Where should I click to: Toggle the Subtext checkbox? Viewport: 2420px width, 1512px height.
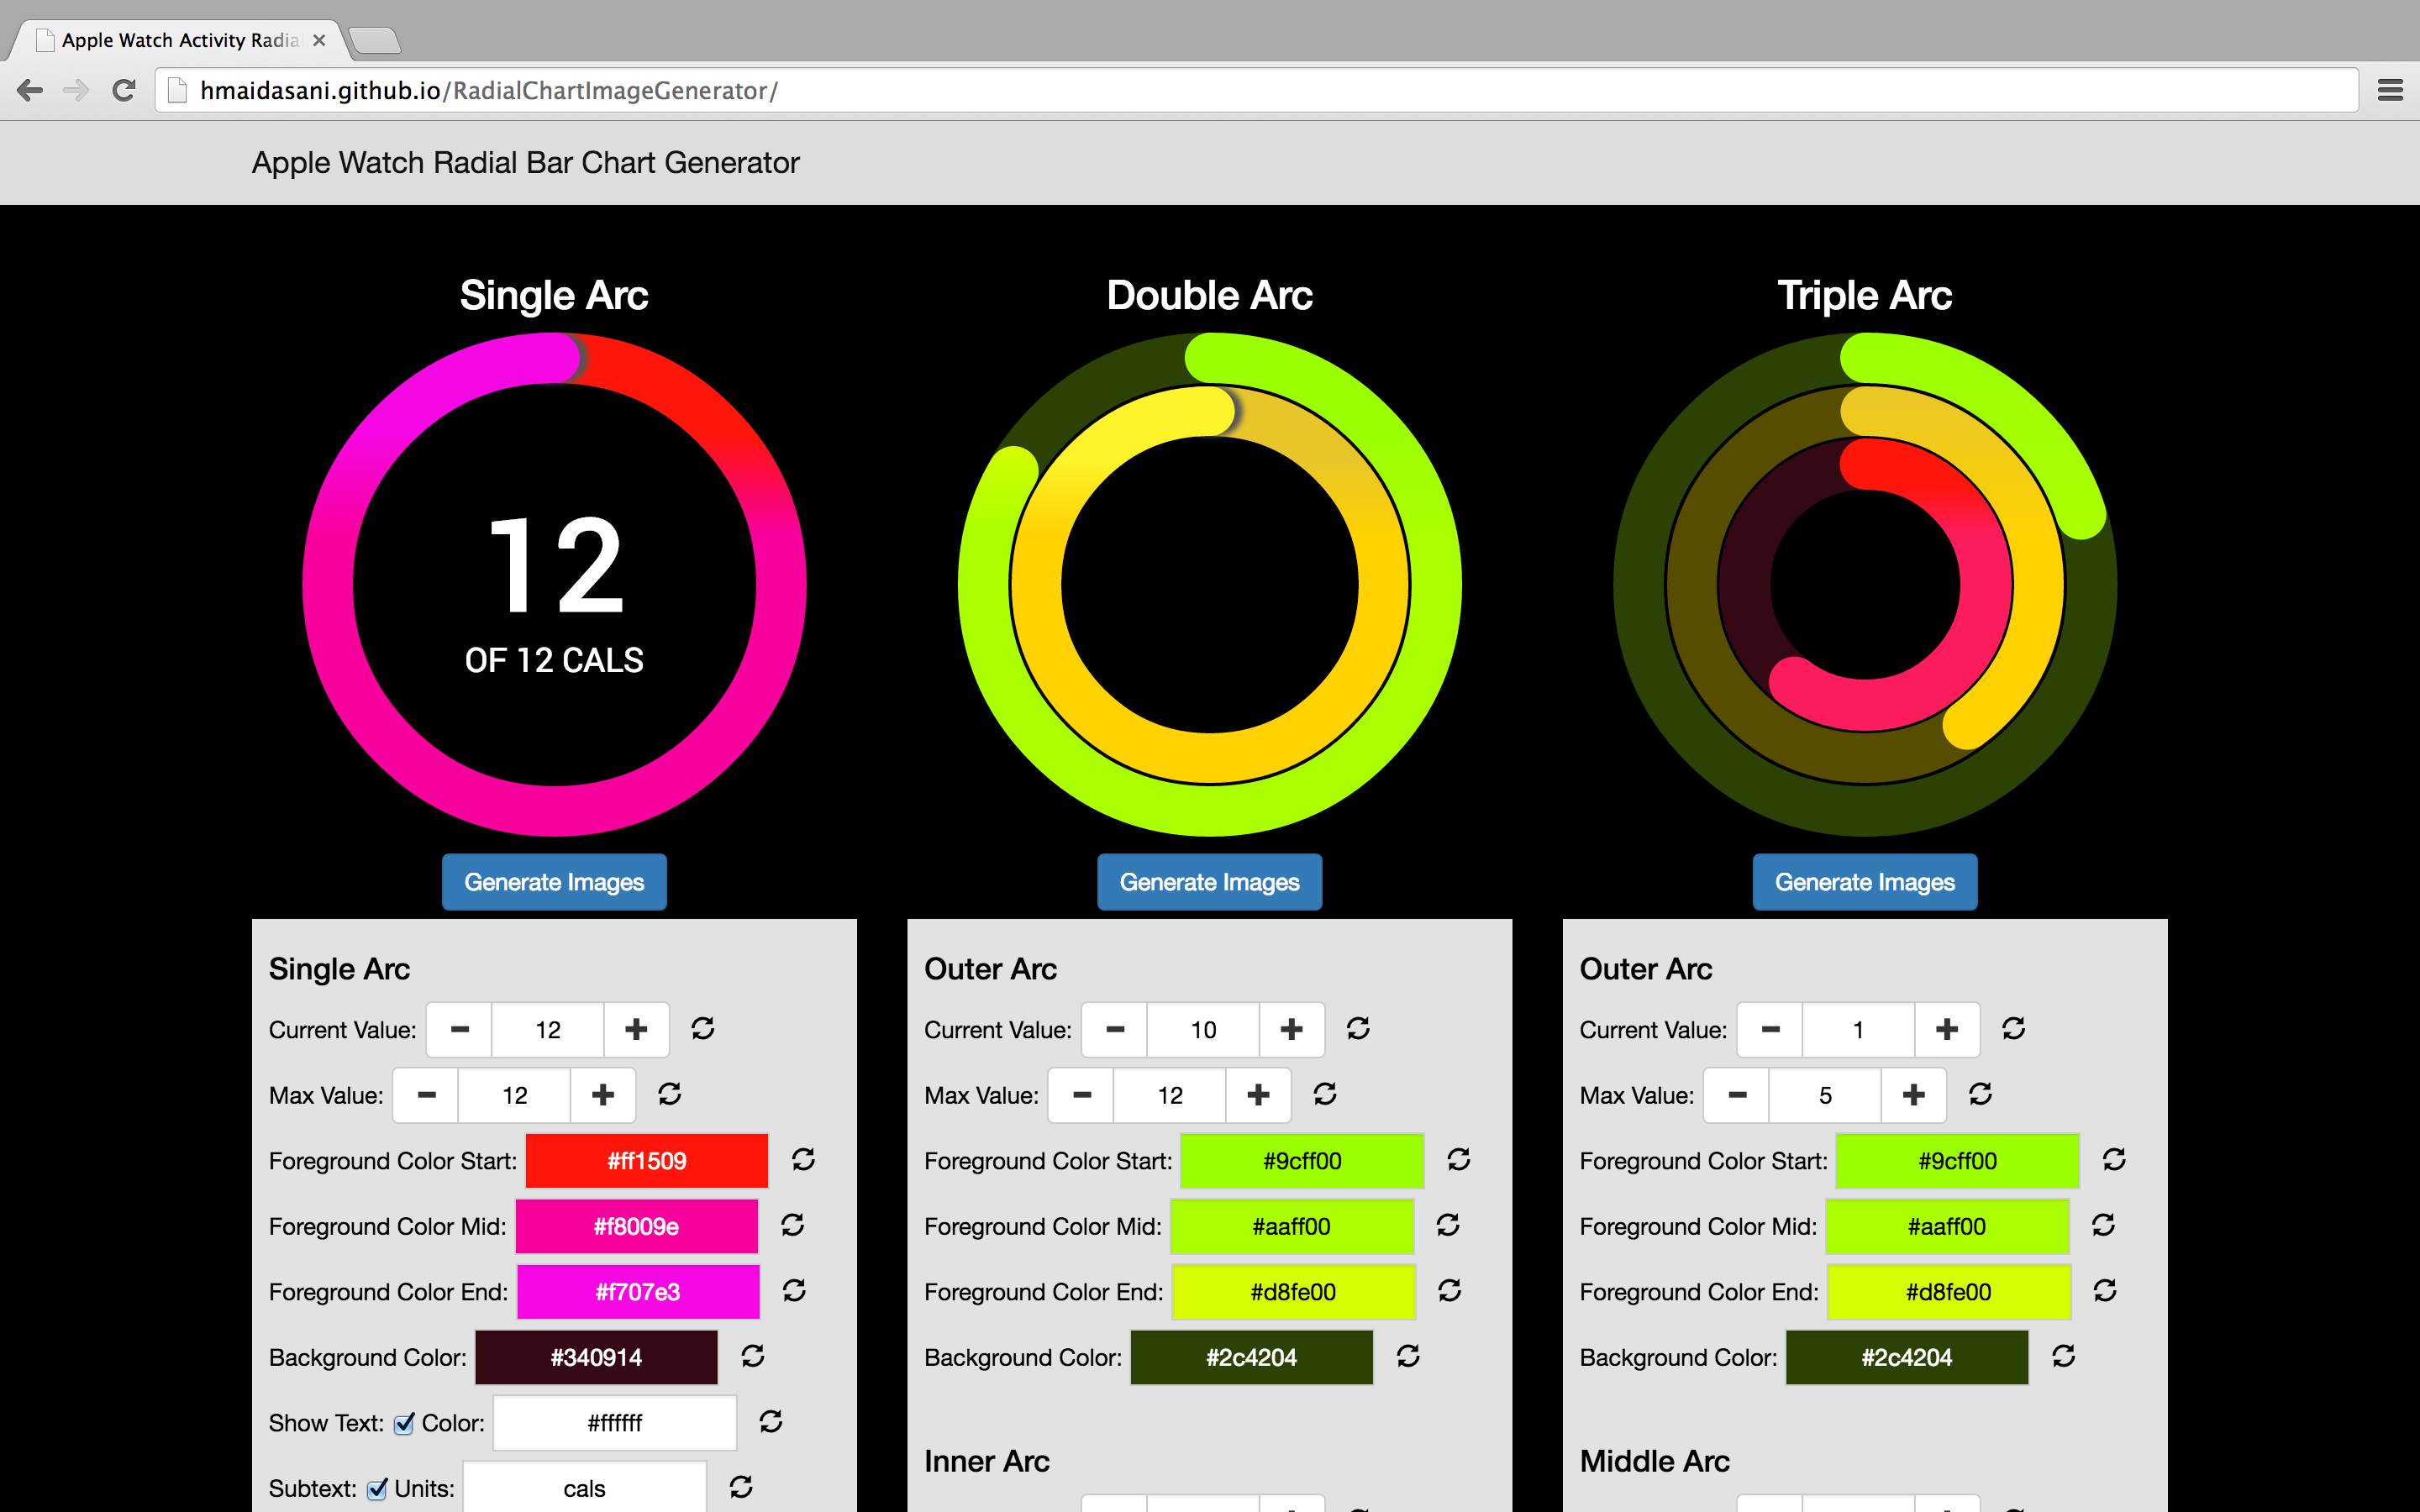pos(377,1489)
